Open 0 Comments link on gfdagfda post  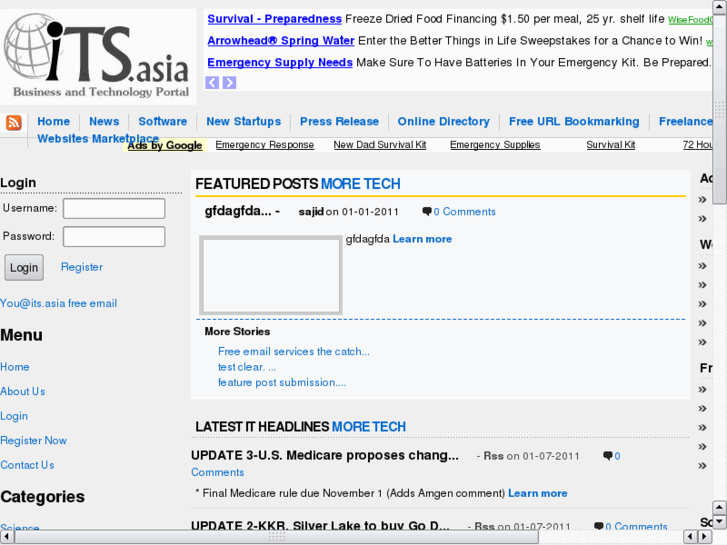(x=465, y=212)
